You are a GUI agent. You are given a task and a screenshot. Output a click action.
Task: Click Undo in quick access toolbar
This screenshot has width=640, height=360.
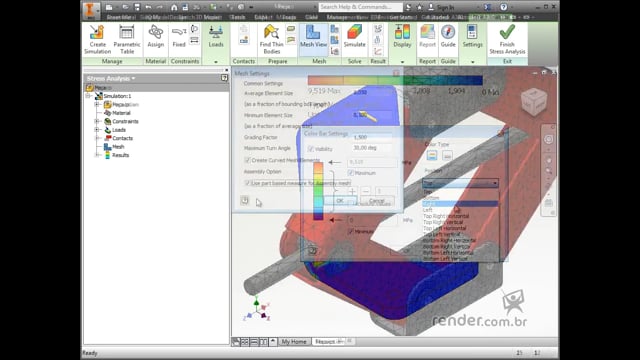pyautogui.click(x=148, y=7)
